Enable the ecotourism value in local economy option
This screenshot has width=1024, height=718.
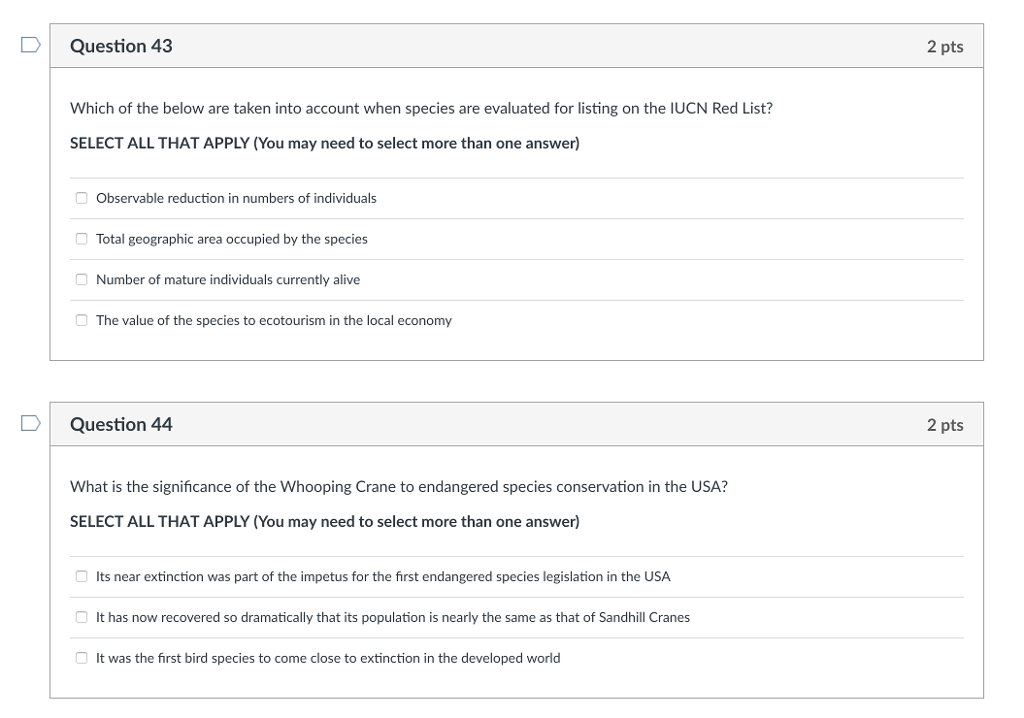(x=82, y=320)
